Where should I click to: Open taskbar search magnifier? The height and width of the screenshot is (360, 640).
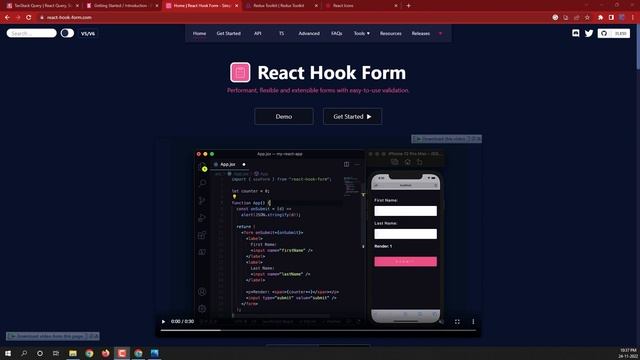tap(24, 353)
